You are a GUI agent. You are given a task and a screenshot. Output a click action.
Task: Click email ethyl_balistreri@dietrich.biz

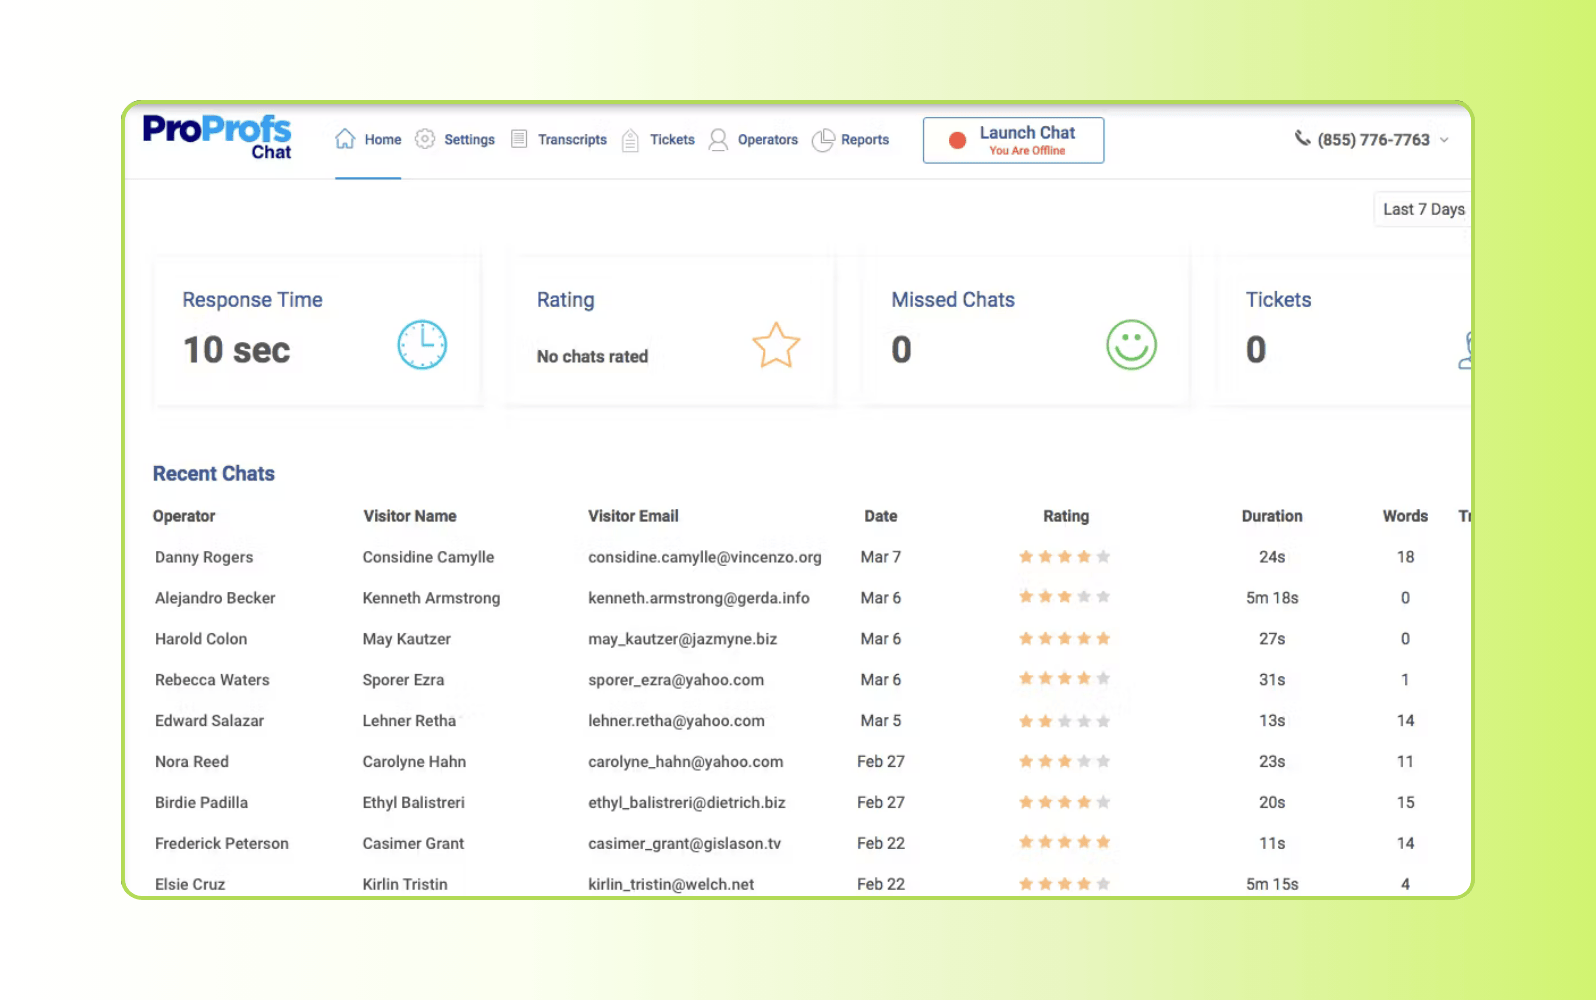coord(687,803)
